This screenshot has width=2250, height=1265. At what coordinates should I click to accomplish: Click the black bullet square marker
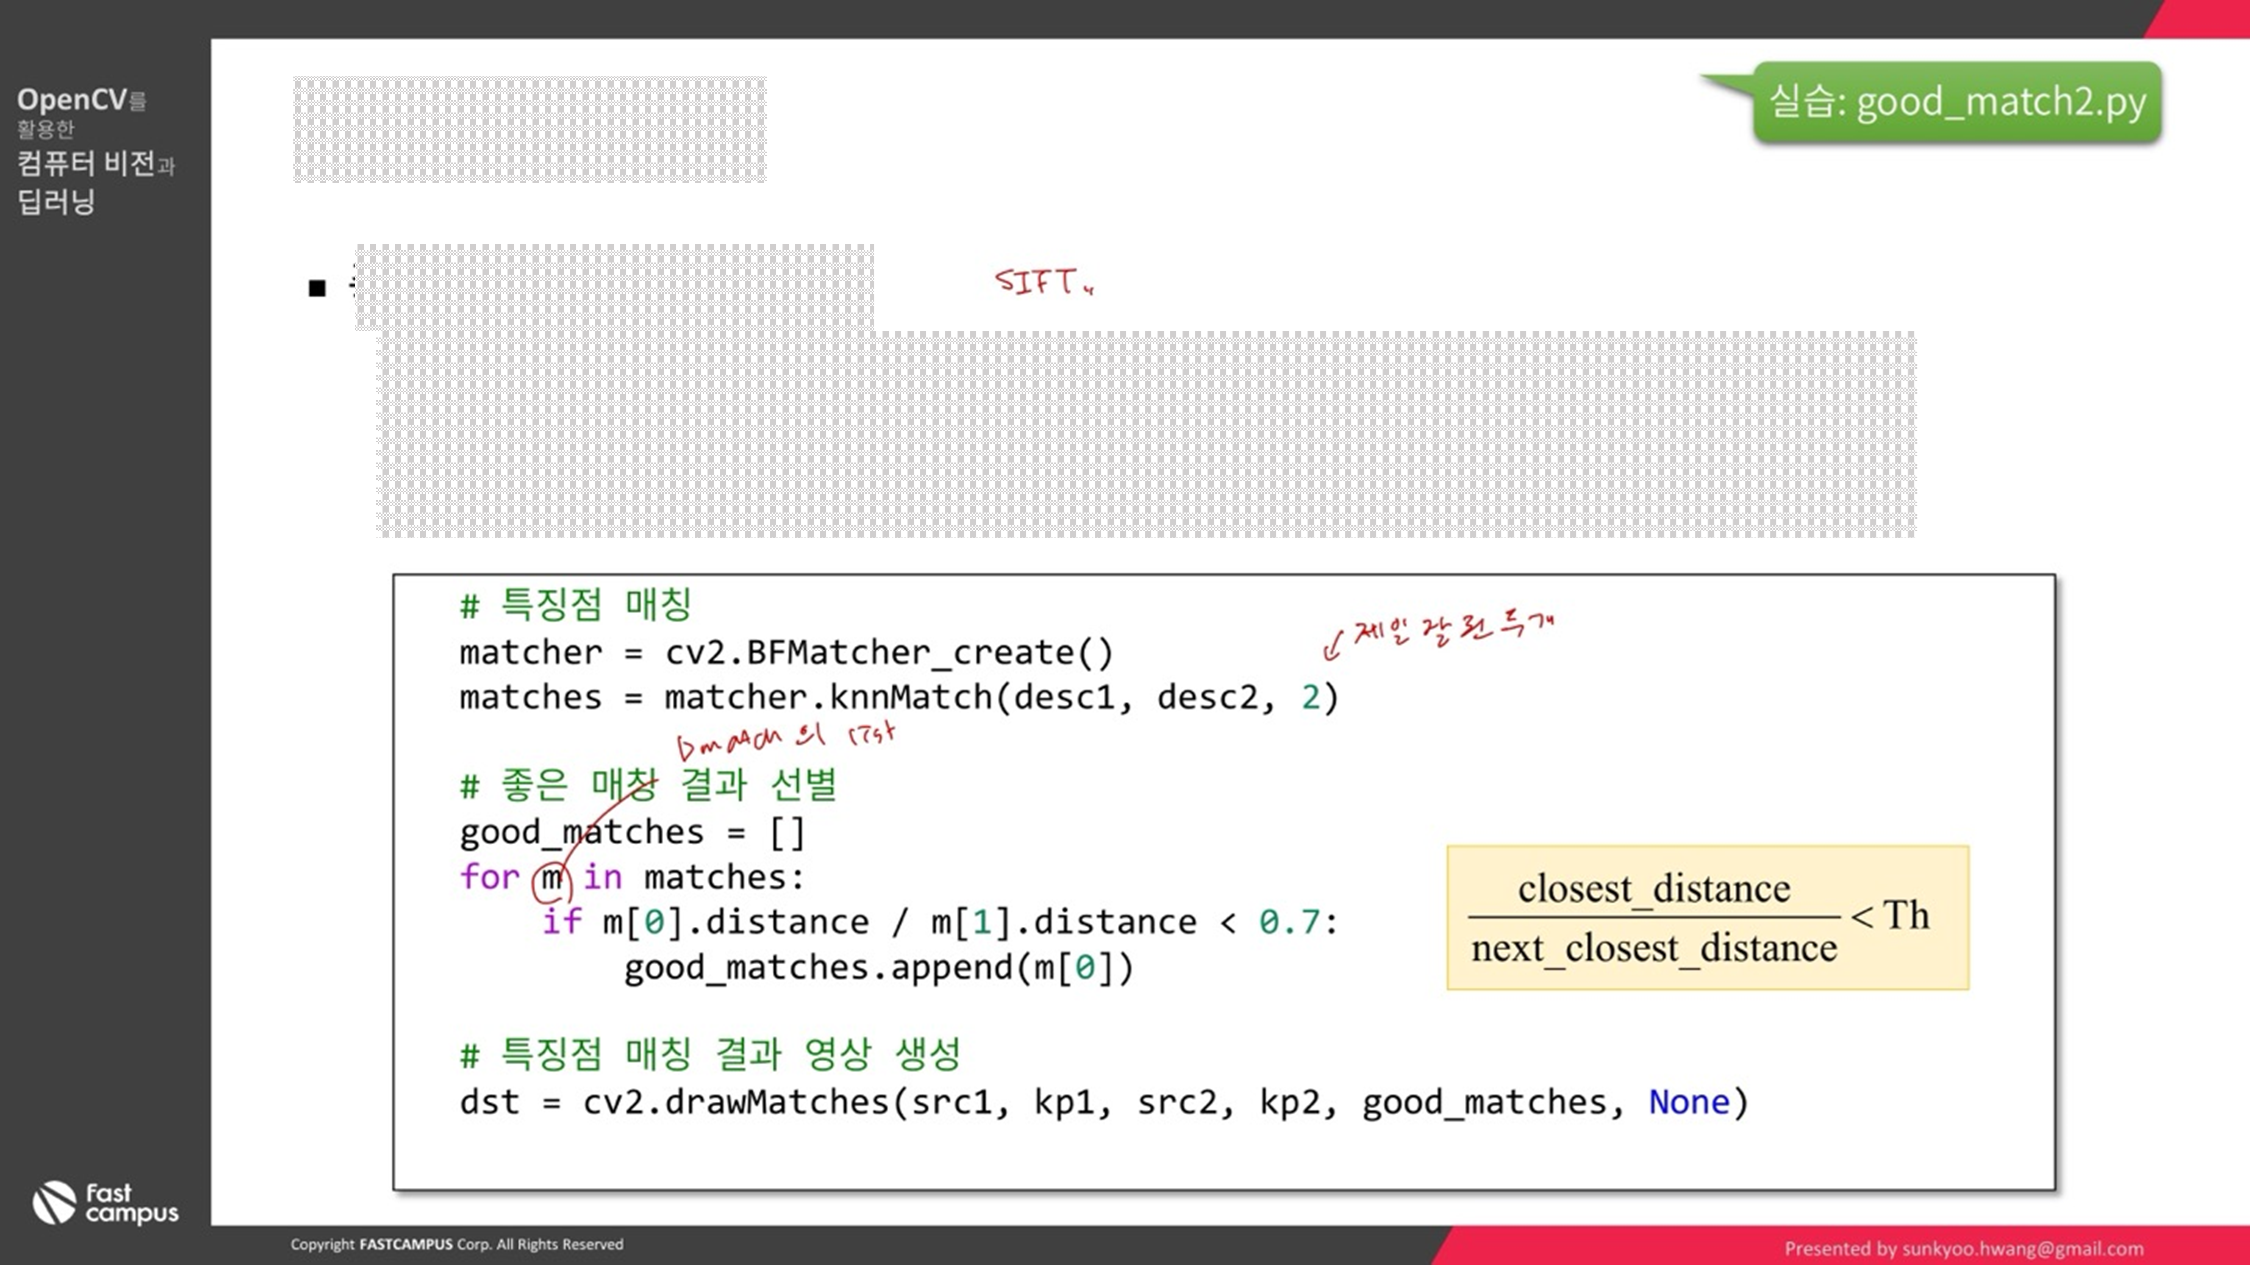(x=317, y=289)
